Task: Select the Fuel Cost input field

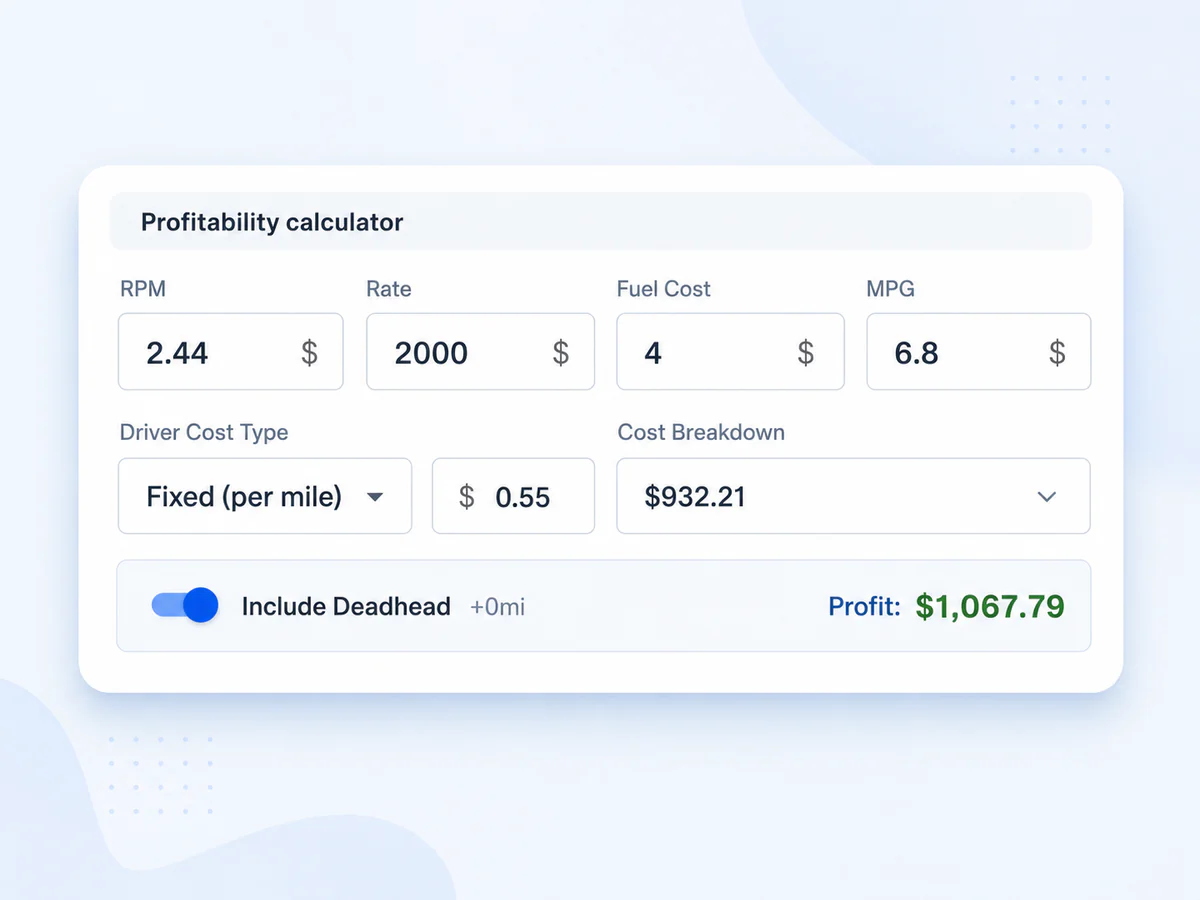Action: pos(730,352)
